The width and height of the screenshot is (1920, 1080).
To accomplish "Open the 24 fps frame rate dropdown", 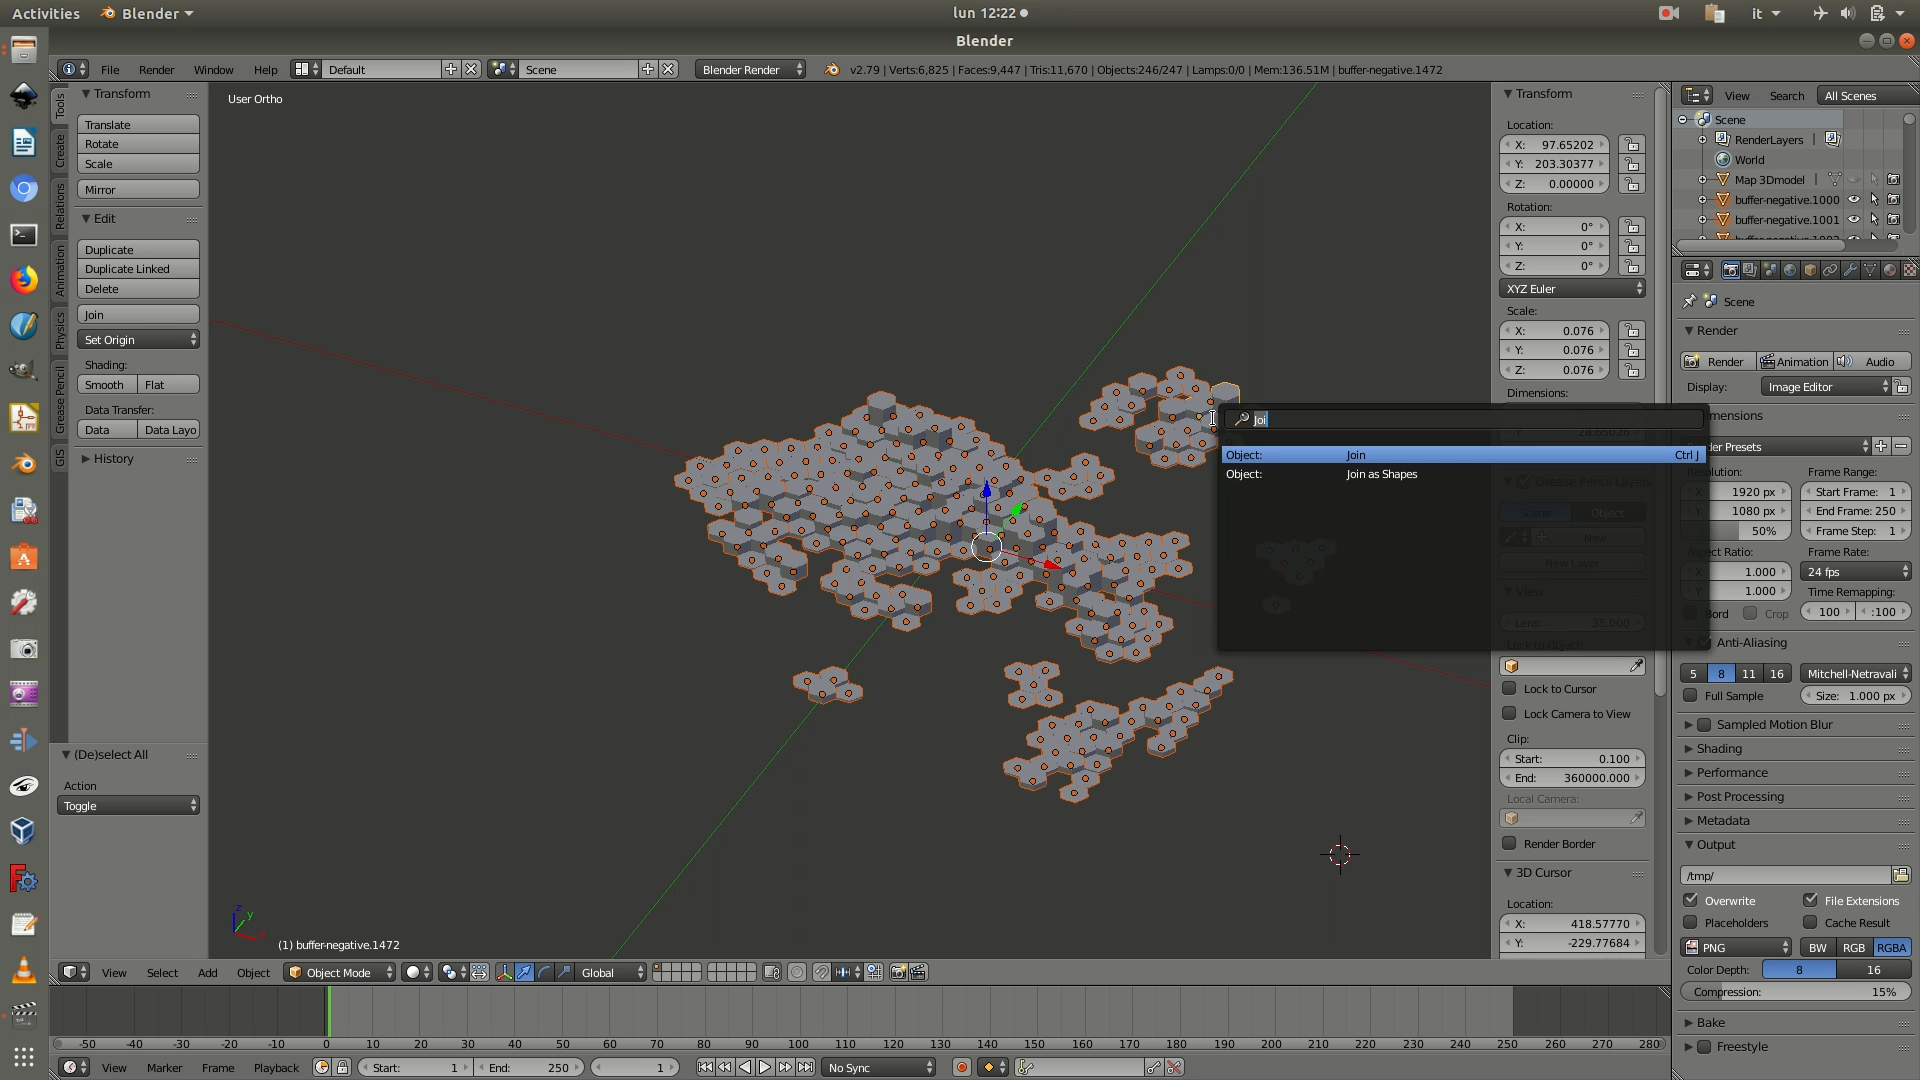I will click(1856, 572).
